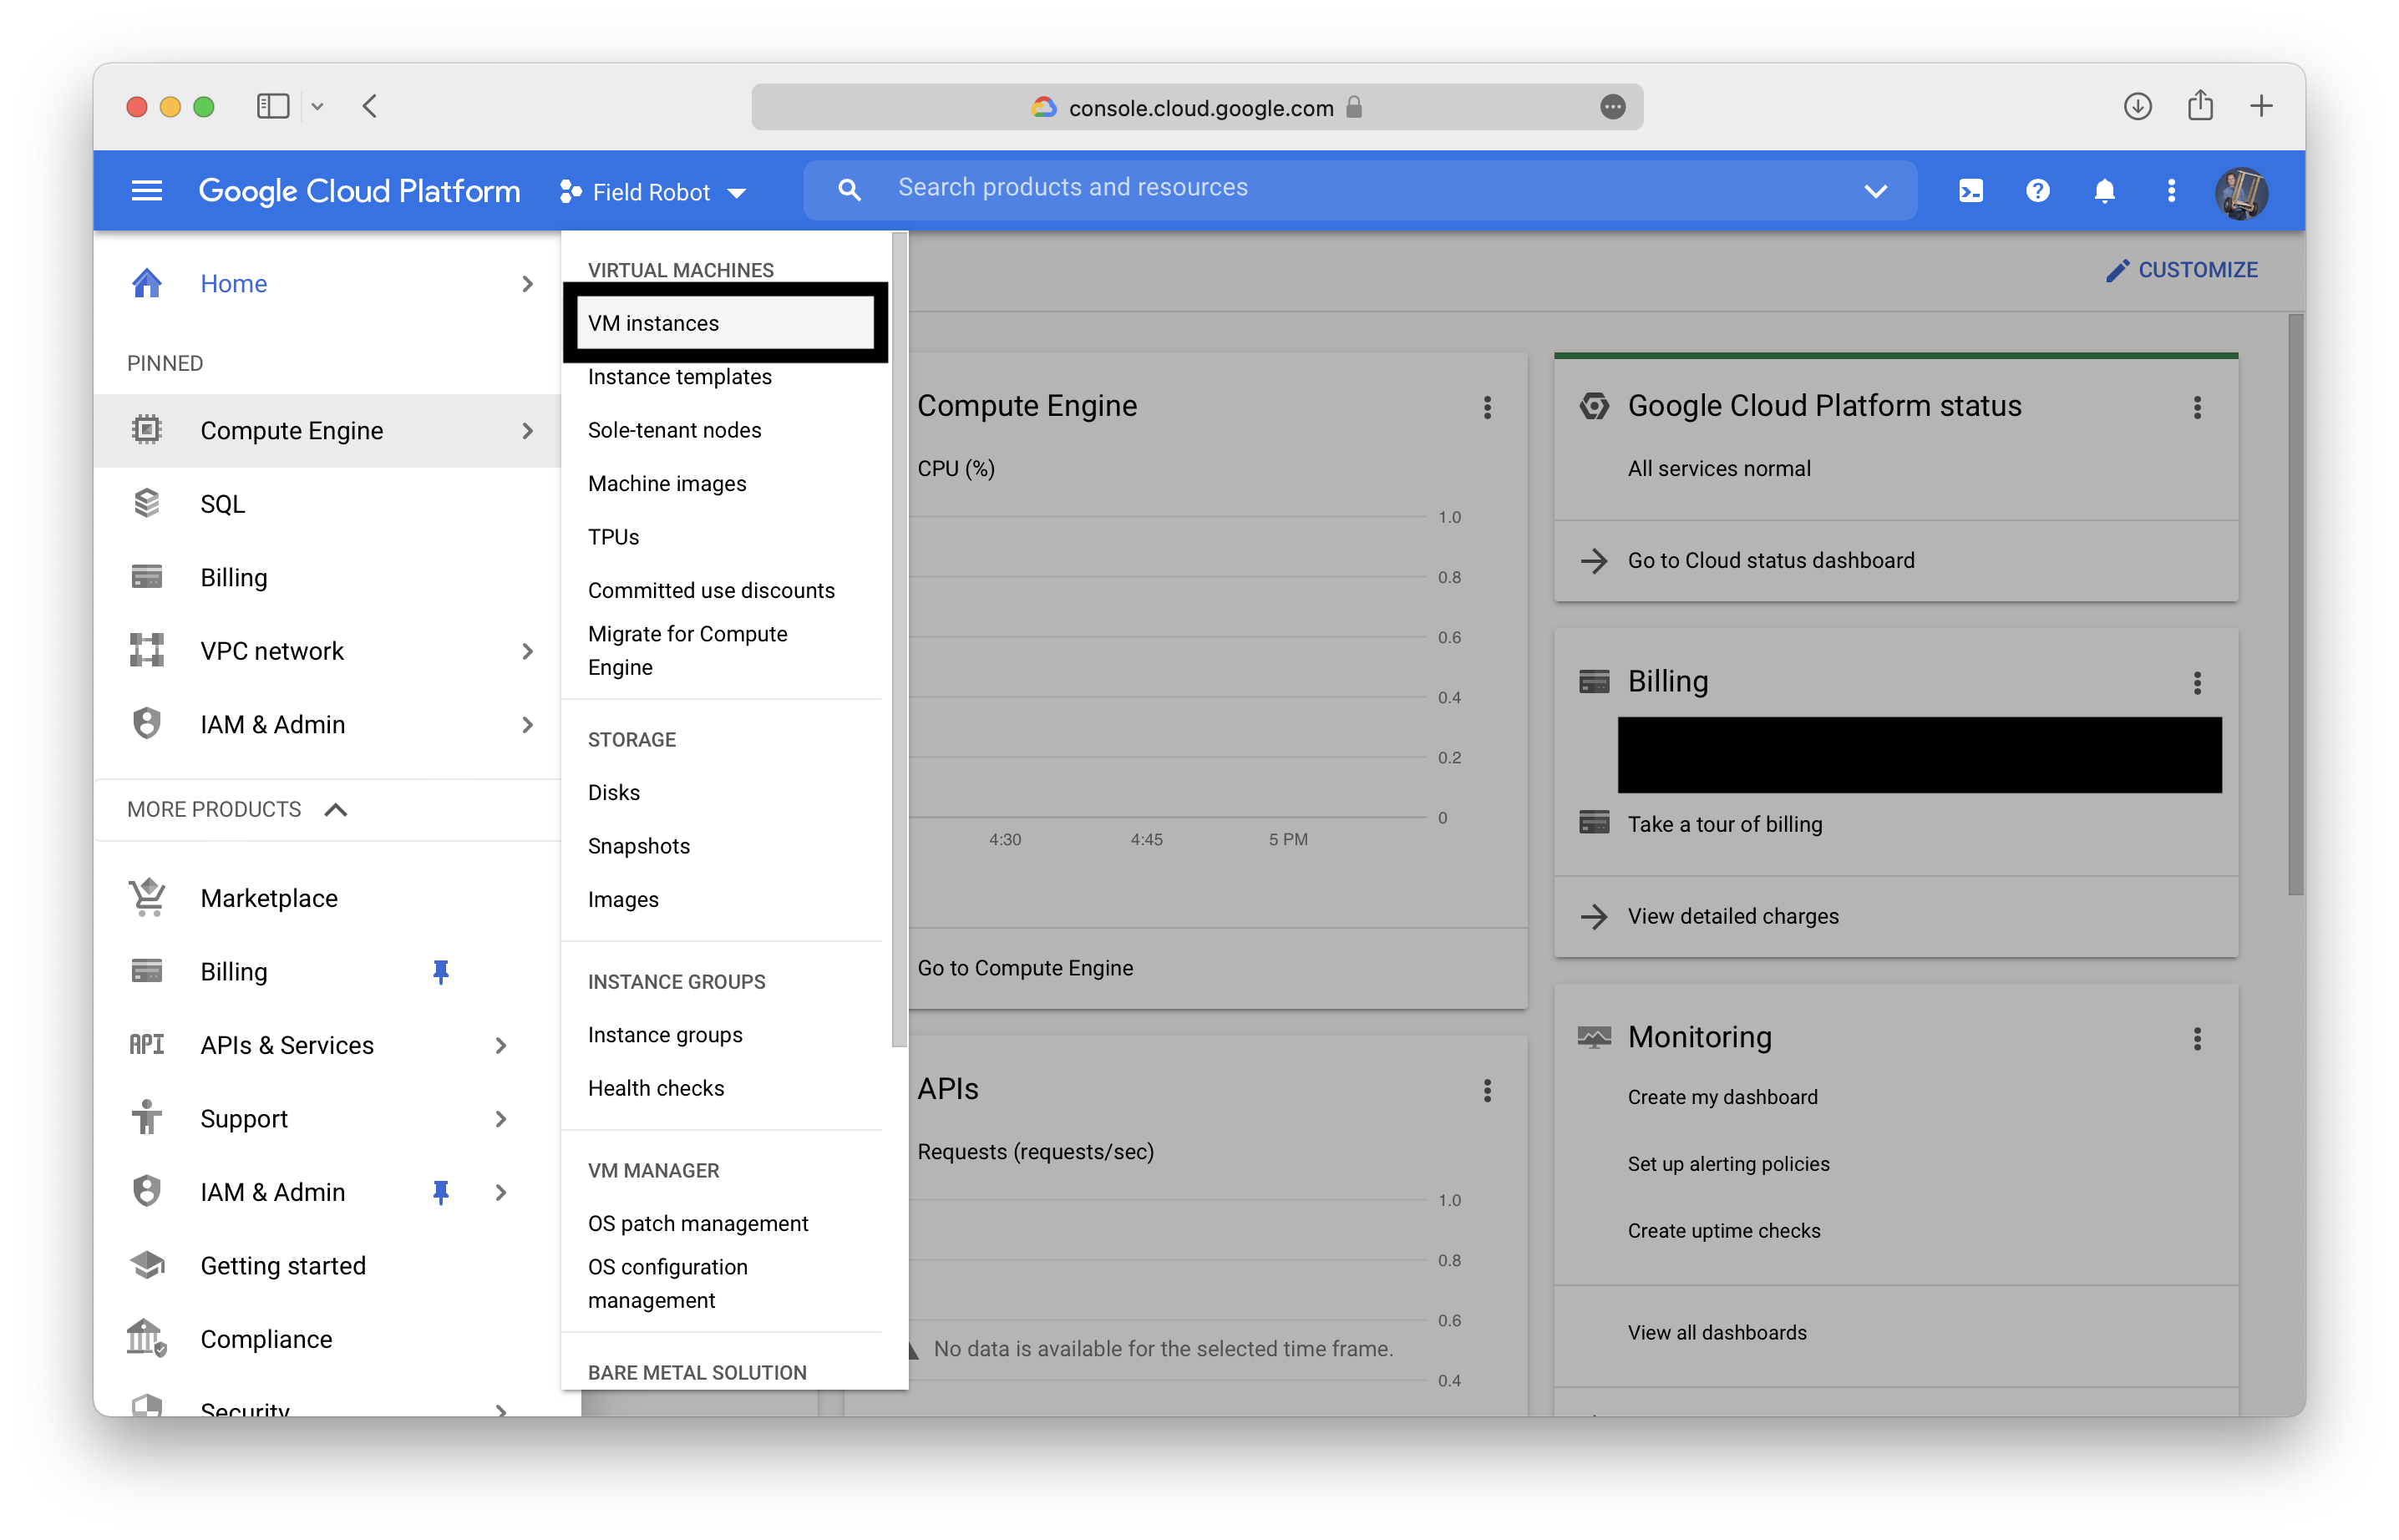2399x1540 pixels.
Task: Click View all dashboards link
Action: pyautogui.click(x=1717, y=1333)
